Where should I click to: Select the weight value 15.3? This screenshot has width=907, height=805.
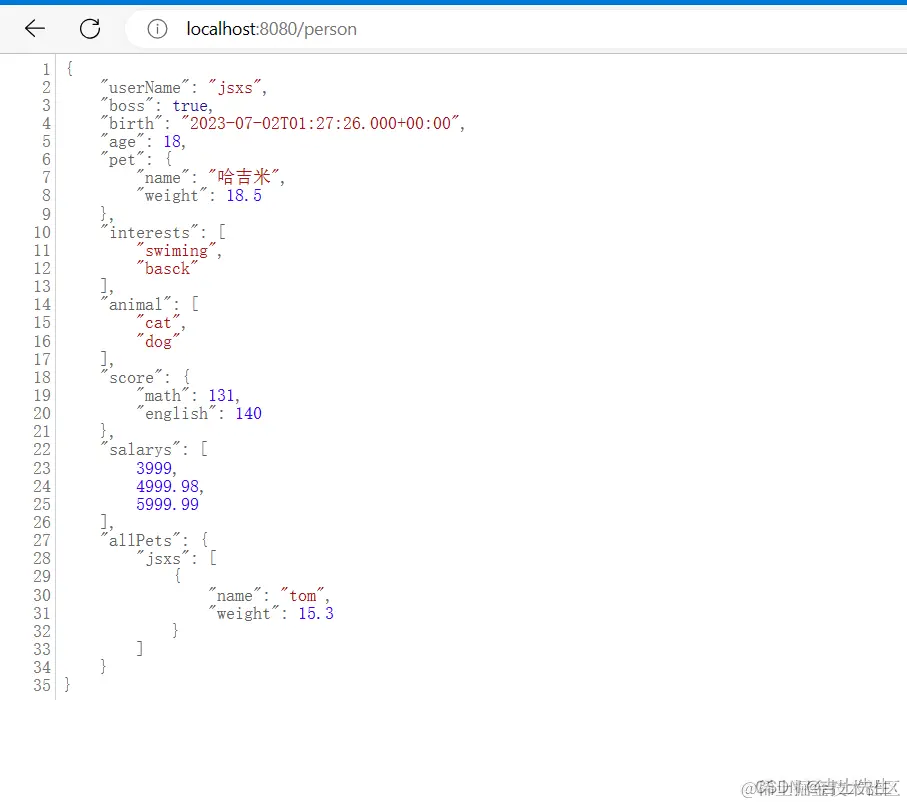pos(316,614)
